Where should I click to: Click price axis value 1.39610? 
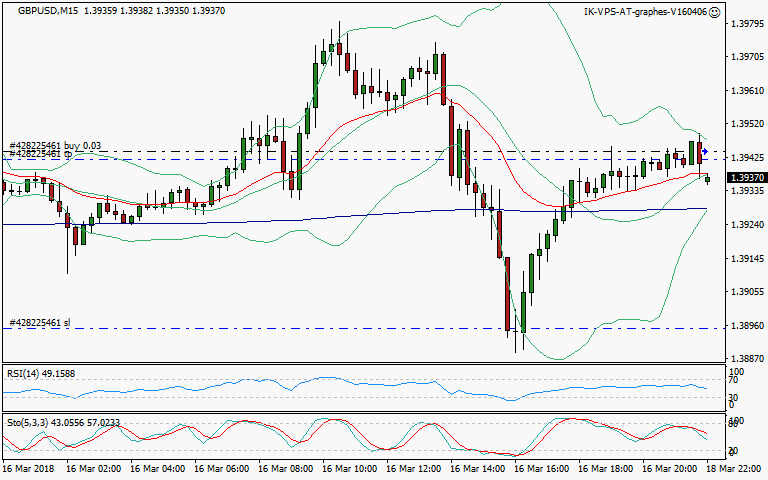[x=747, y=91]
